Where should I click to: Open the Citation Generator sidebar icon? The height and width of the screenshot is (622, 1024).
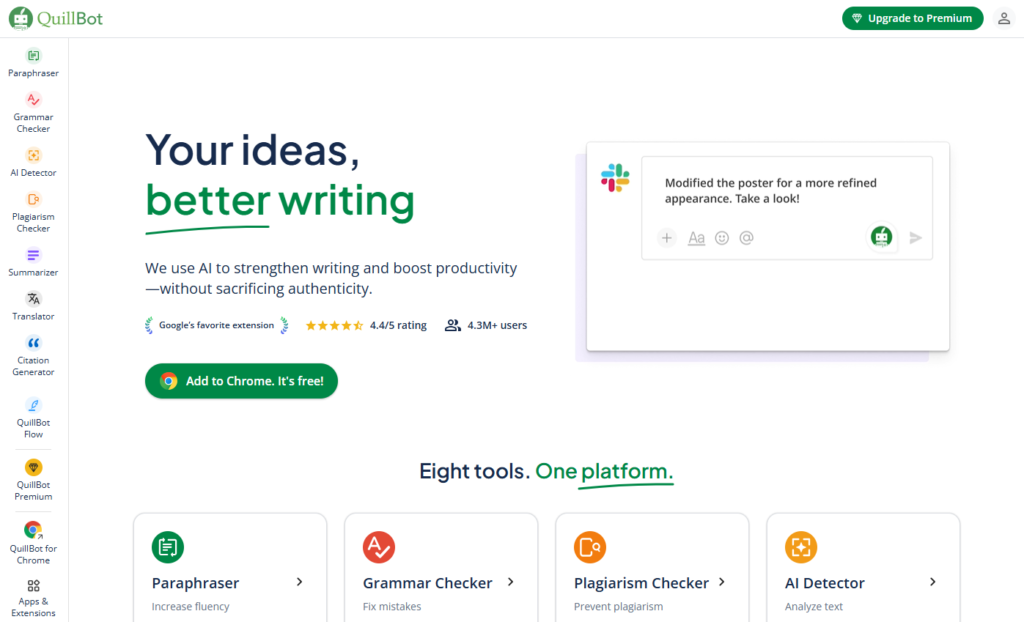pyautogui.click(x=34, y=343)
